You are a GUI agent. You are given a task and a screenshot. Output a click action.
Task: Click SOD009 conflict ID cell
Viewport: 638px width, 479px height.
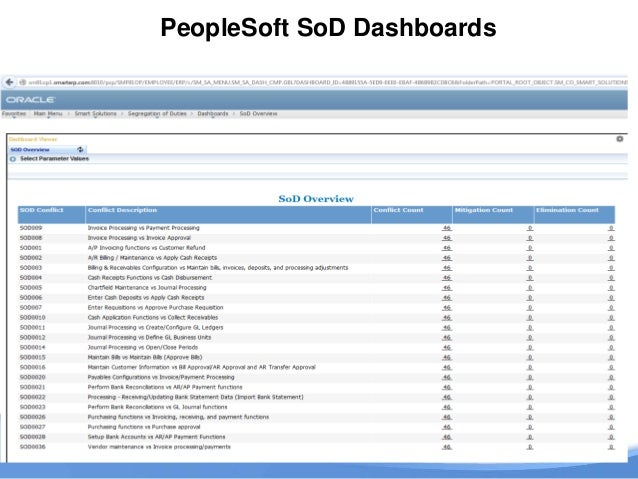(31, 228)
